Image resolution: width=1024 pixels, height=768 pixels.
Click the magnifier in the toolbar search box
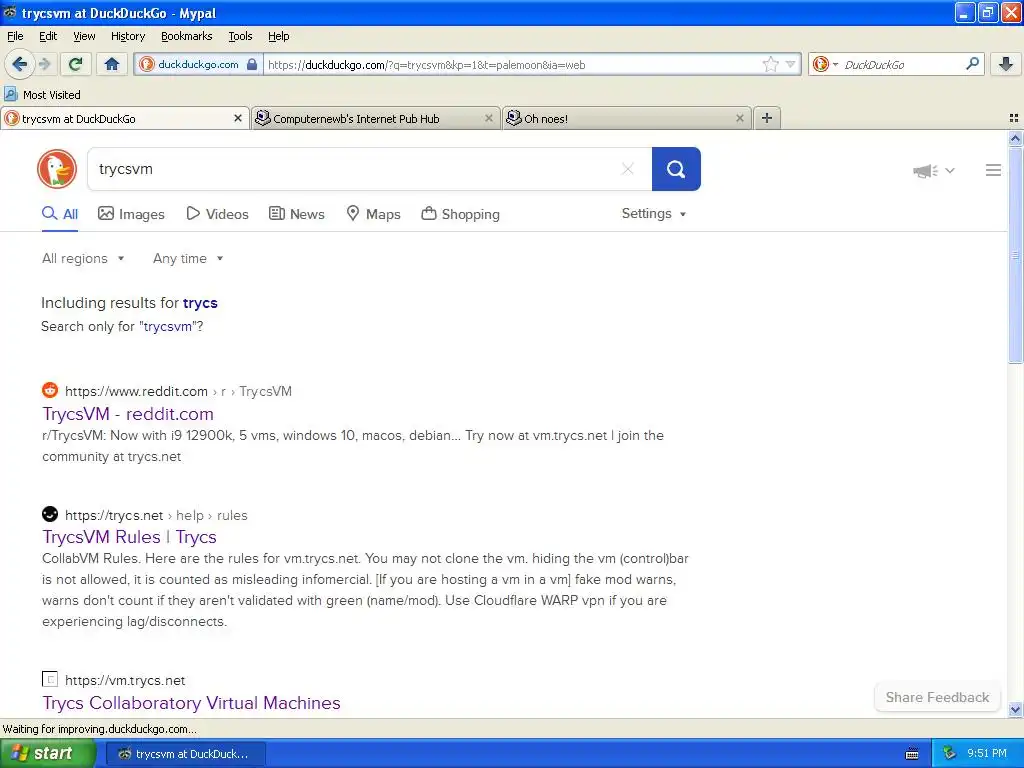point(972,64)
